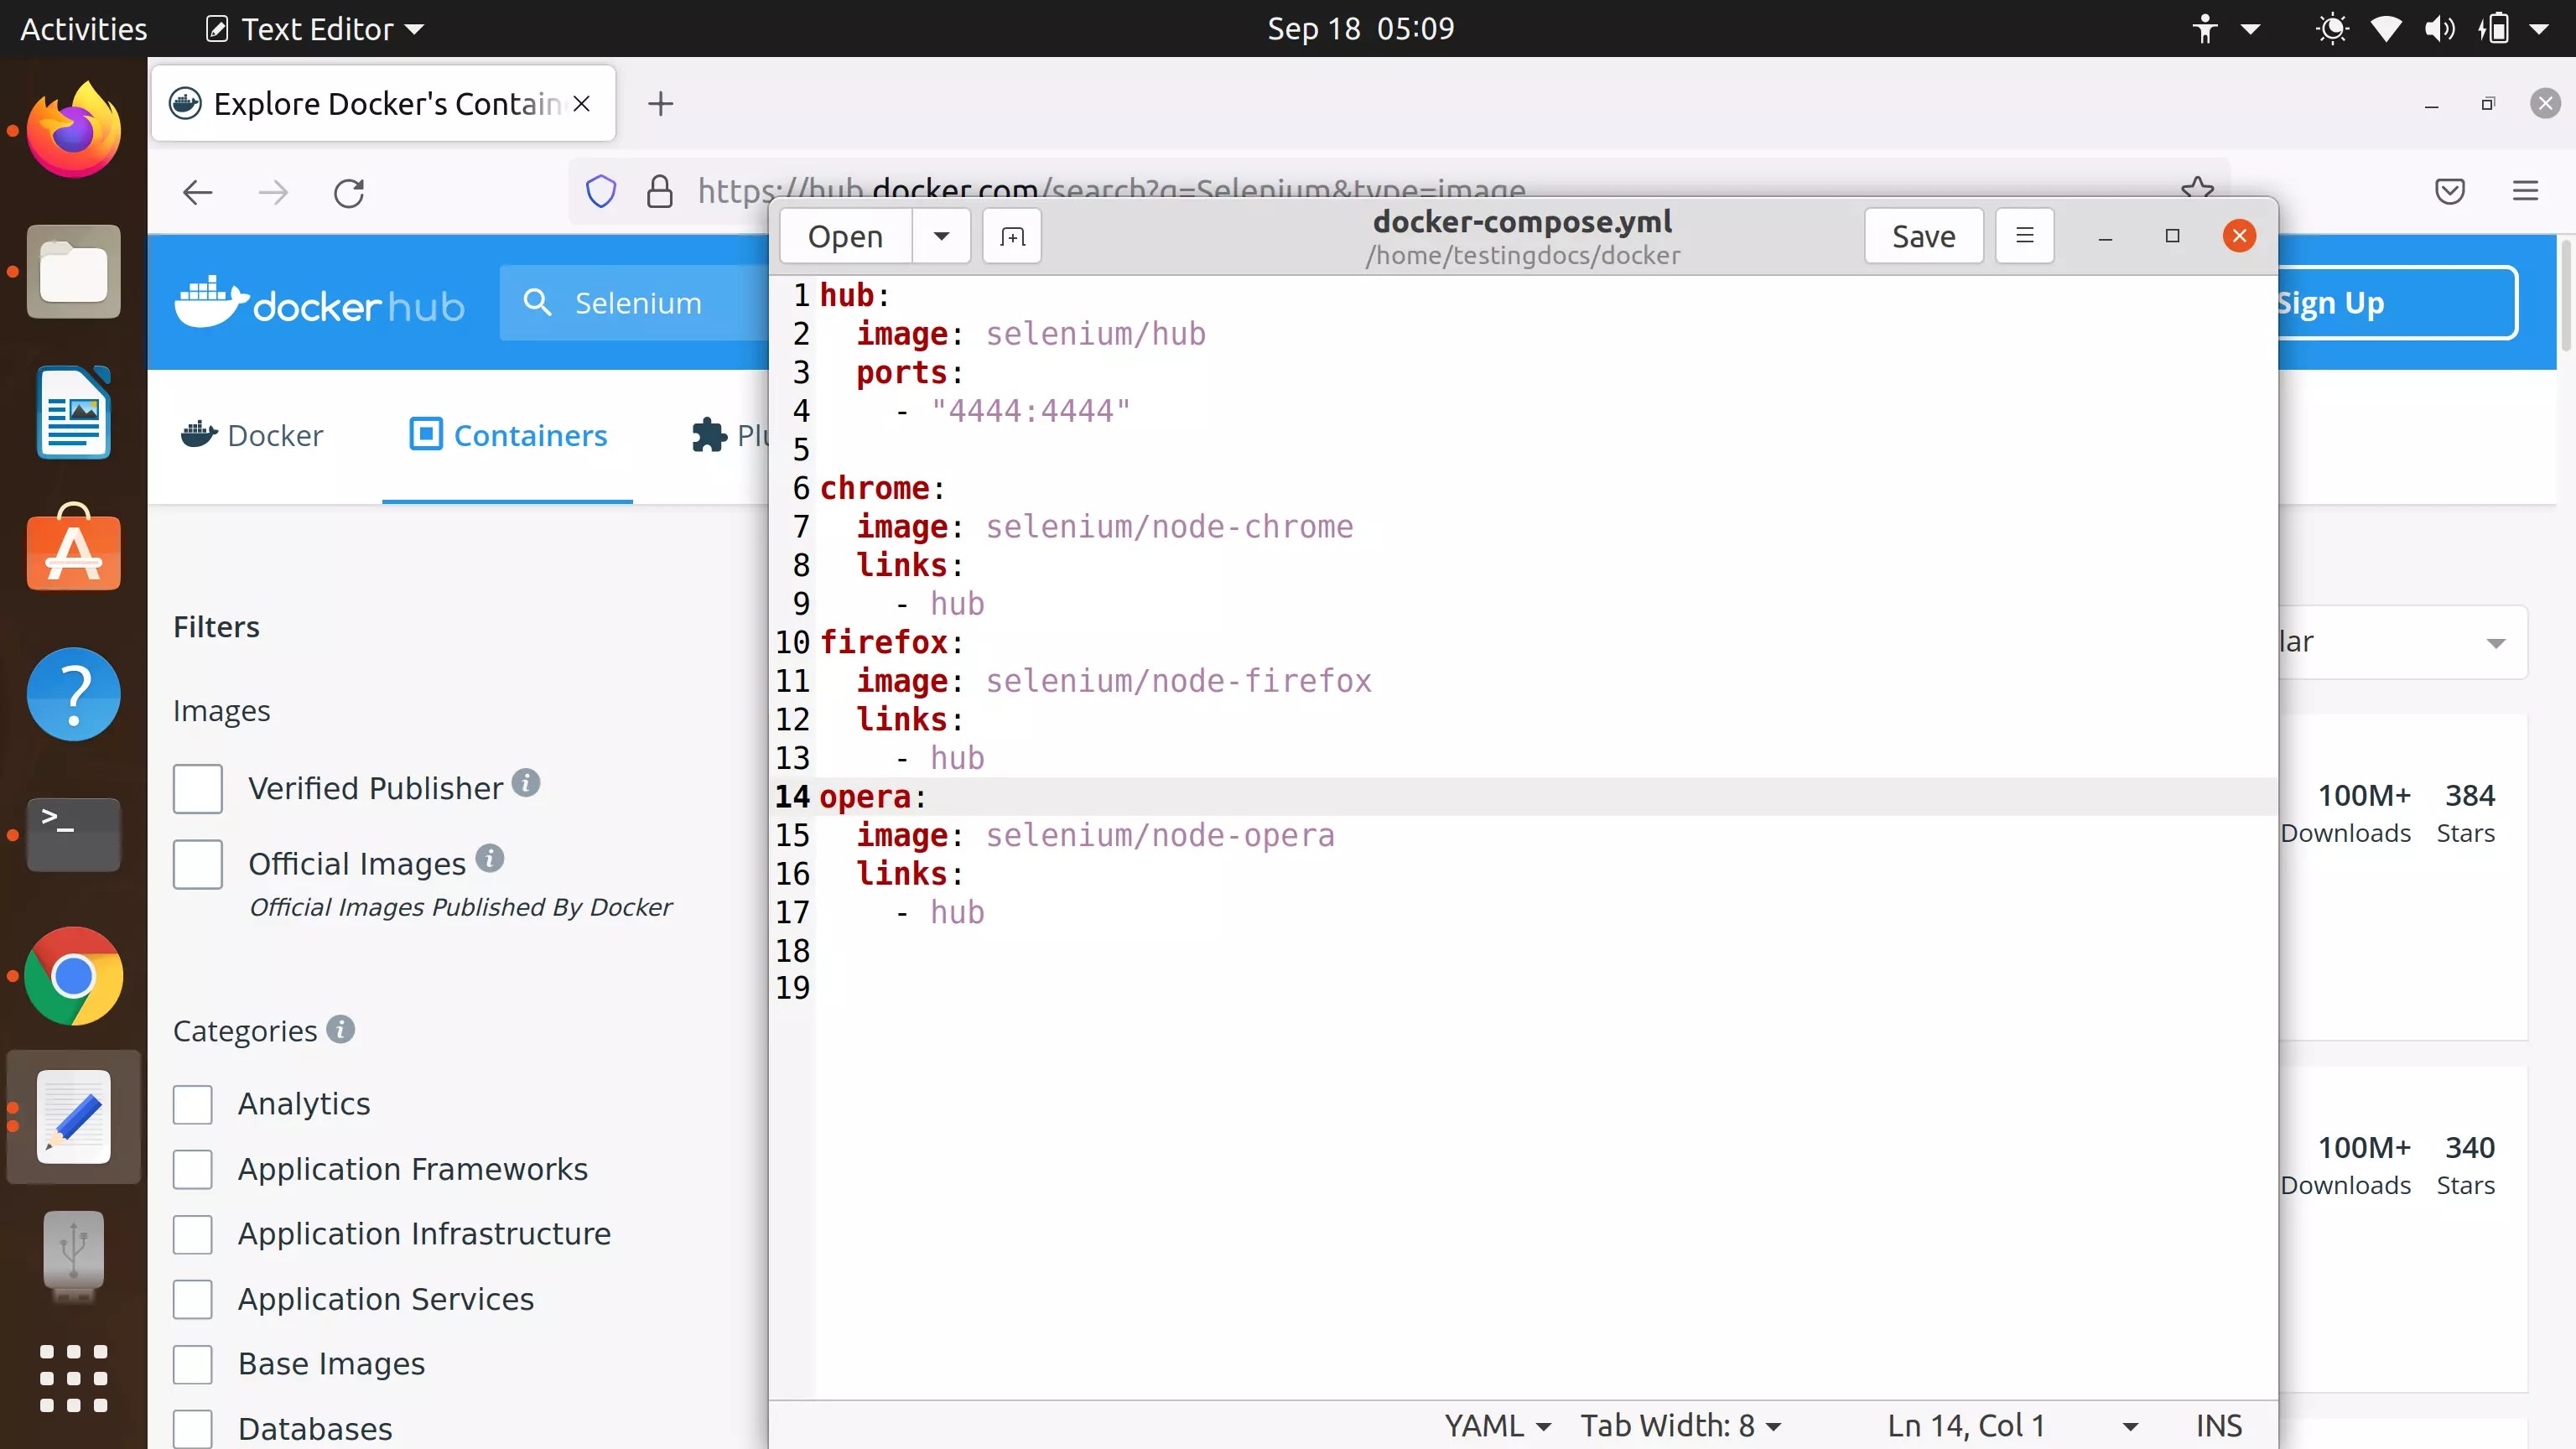
Task: Open a new Firefox tab
Action: [660, 103]
